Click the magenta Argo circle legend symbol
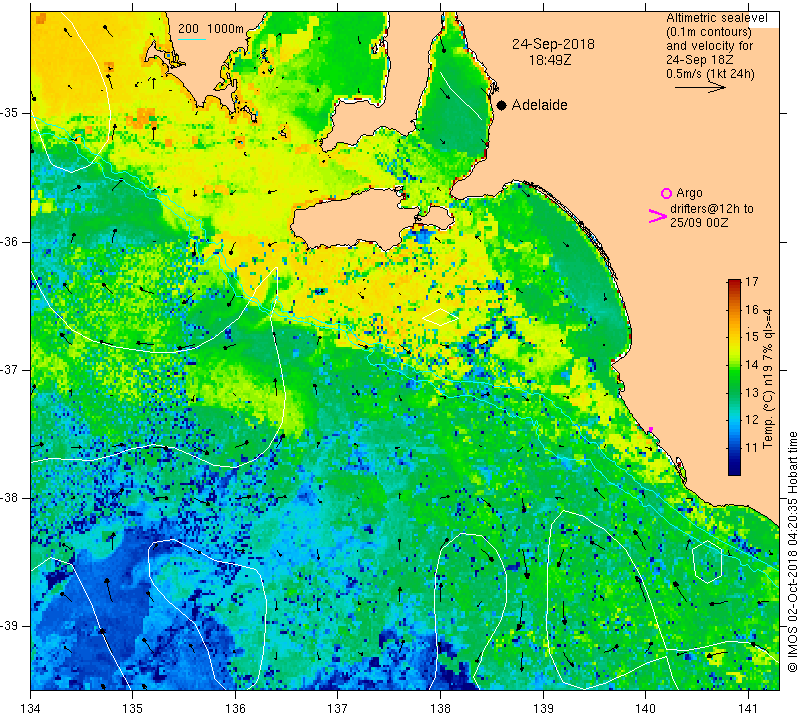The image size is (800, 720). [666, 193]
